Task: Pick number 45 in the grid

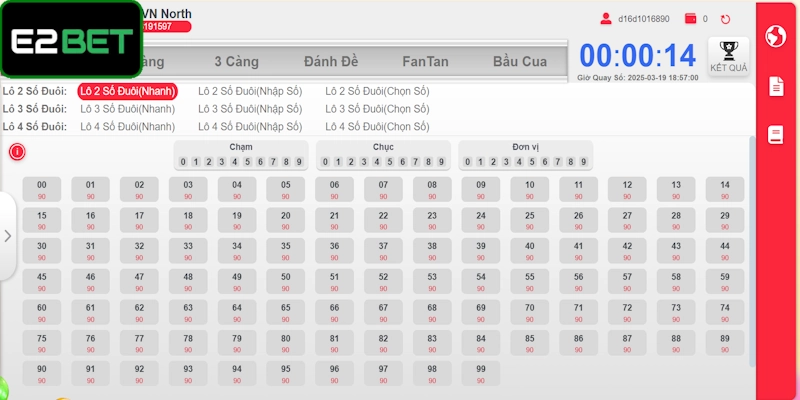Action: point(42,282)
